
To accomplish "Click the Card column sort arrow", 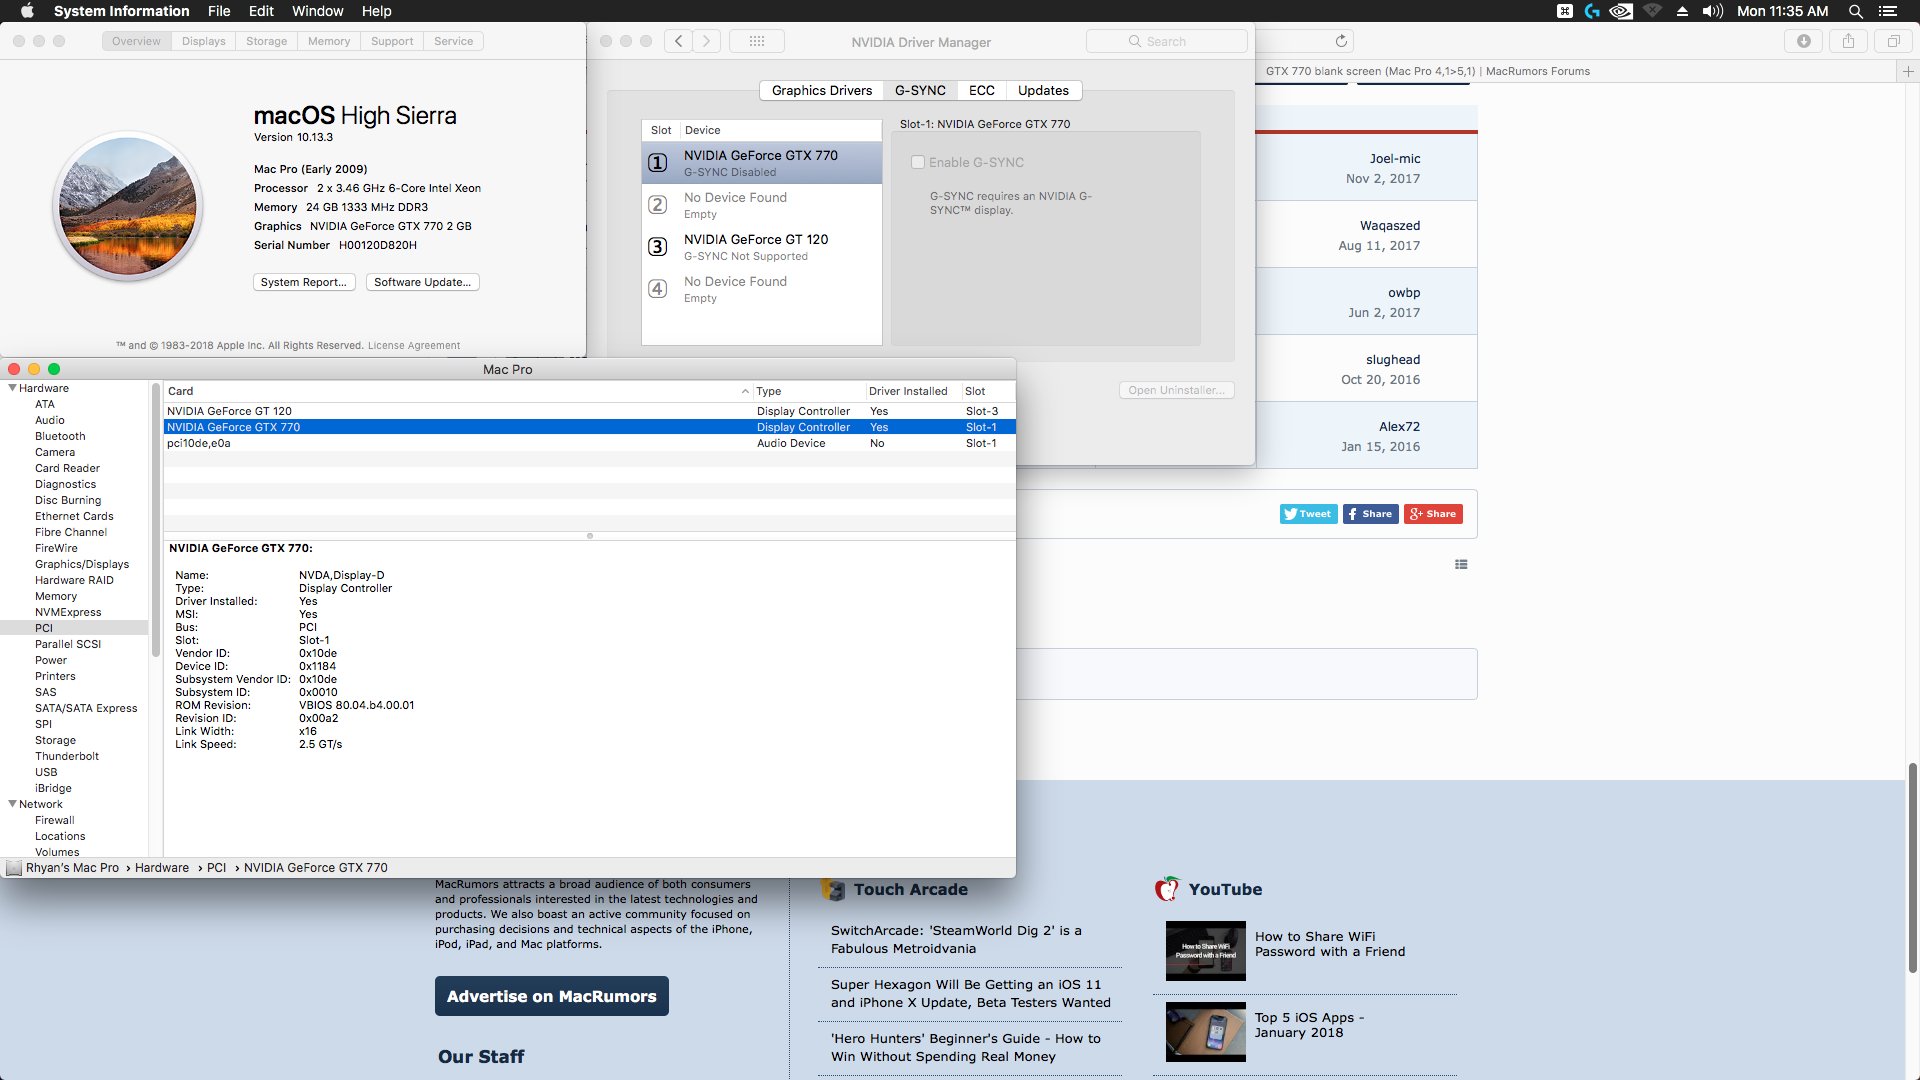I will 745,391.
